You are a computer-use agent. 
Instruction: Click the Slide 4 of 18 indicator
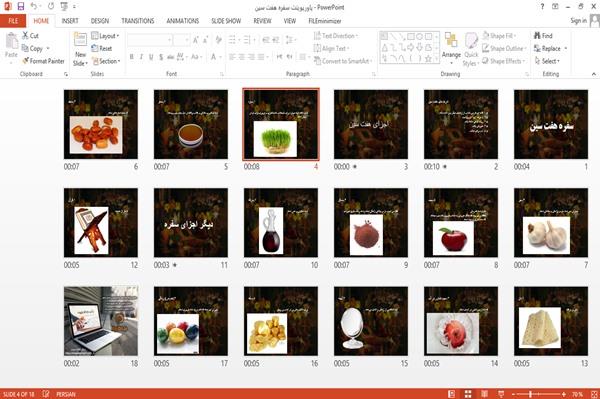click(x=18, y=394)
